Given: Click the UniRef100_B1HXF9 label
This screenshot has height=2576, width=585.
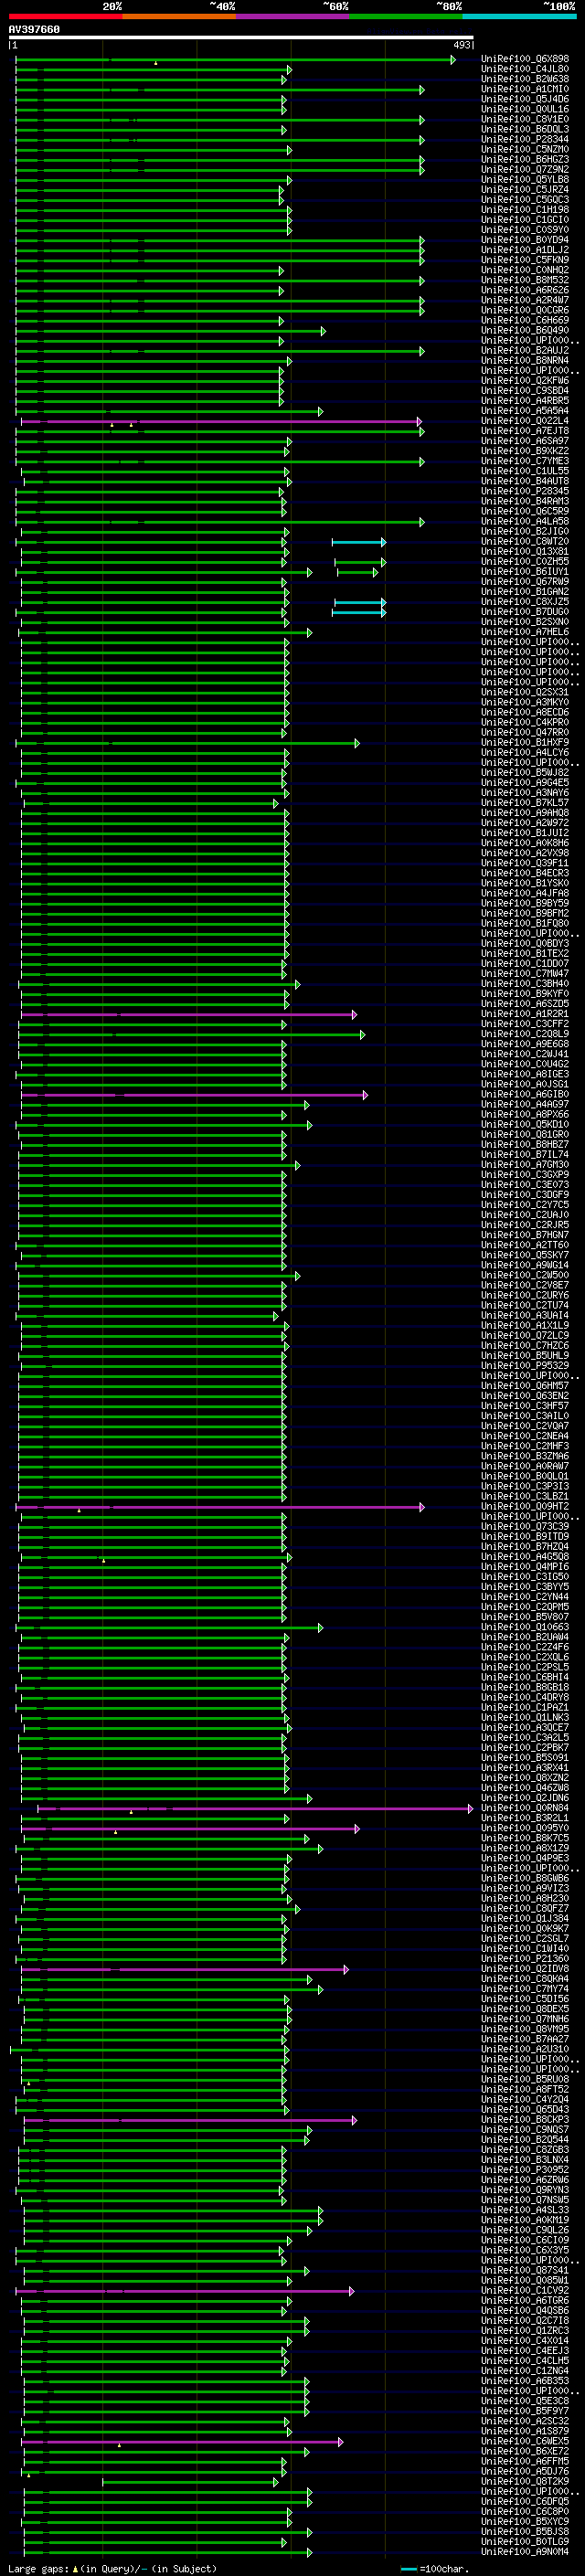Looking at the screenshot, I should (525, 743).
